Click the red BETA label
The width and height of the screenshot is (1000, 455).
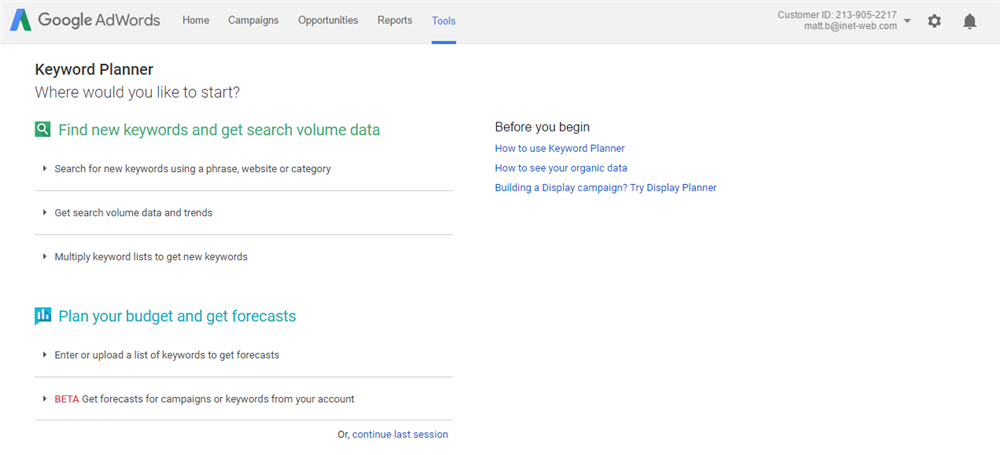point(66,399)
